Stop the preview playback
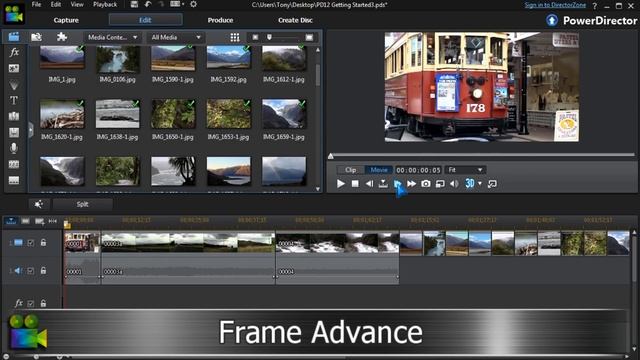This screenshot has width=640, height=360. click(x=355, y=184)
